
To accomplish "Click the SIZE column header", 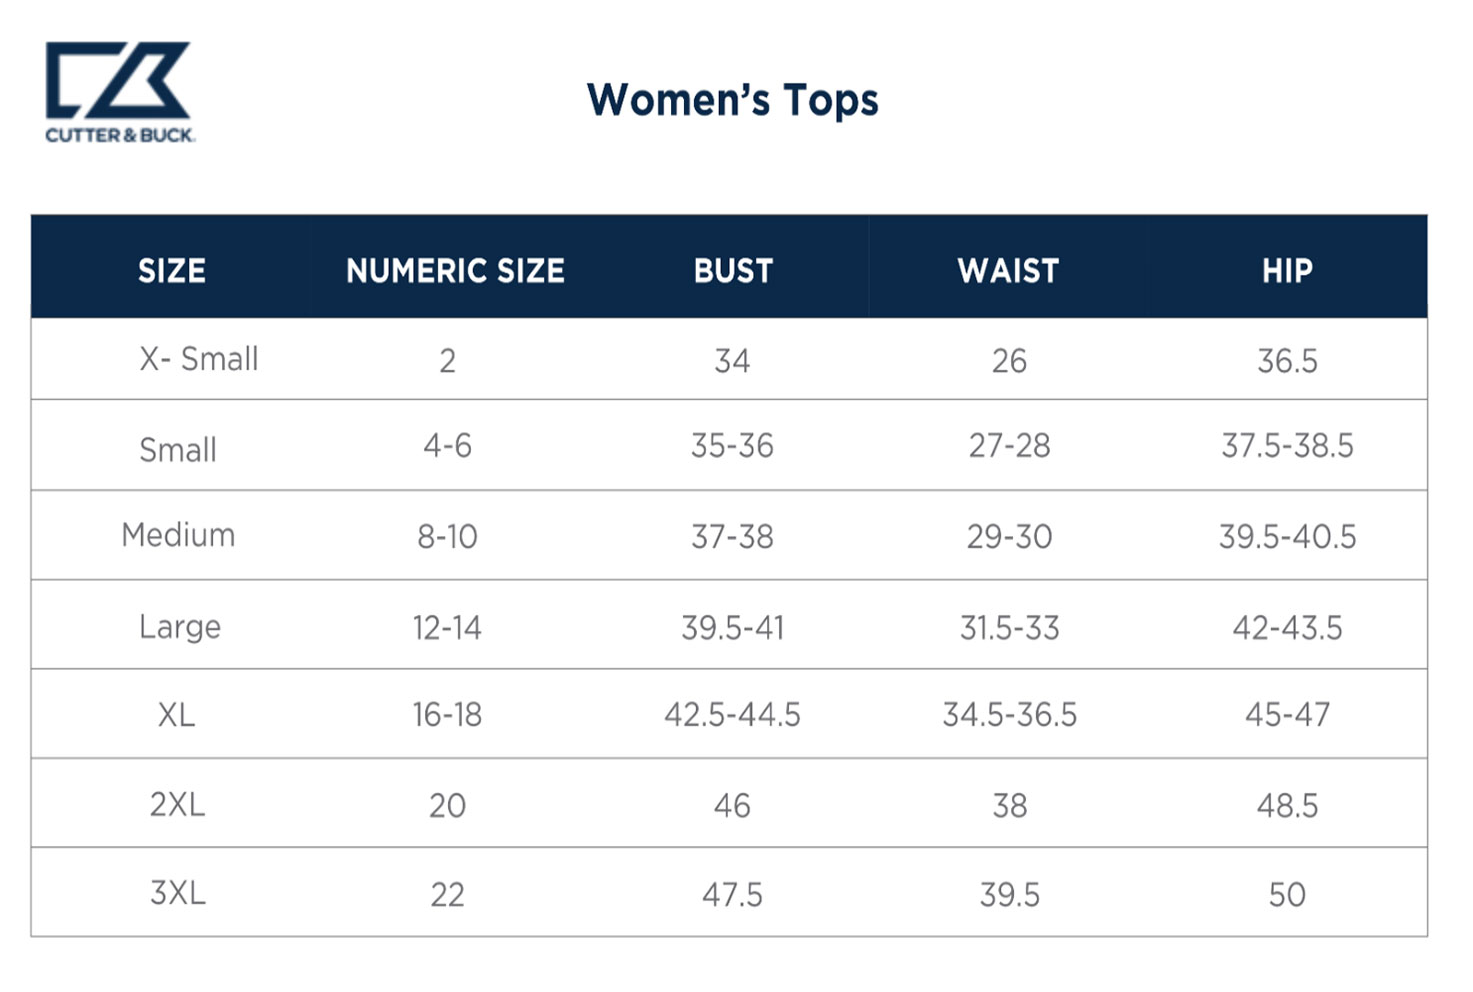I will point(172,271).
